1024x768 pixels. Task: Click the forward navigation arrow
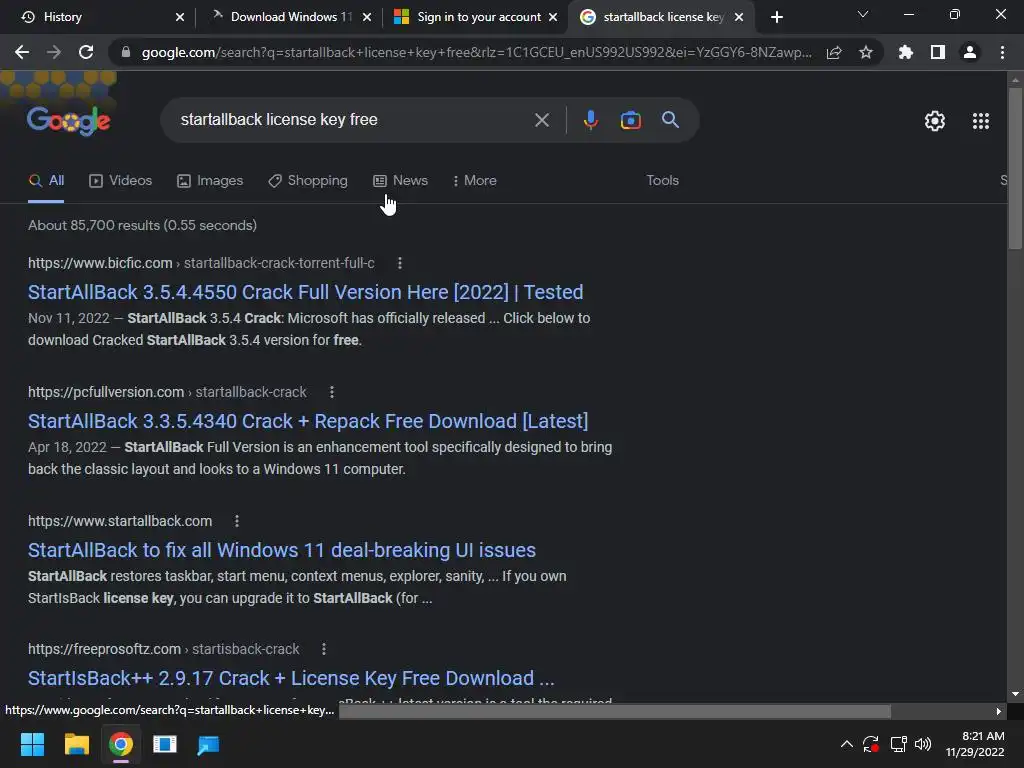coord(54,52)
